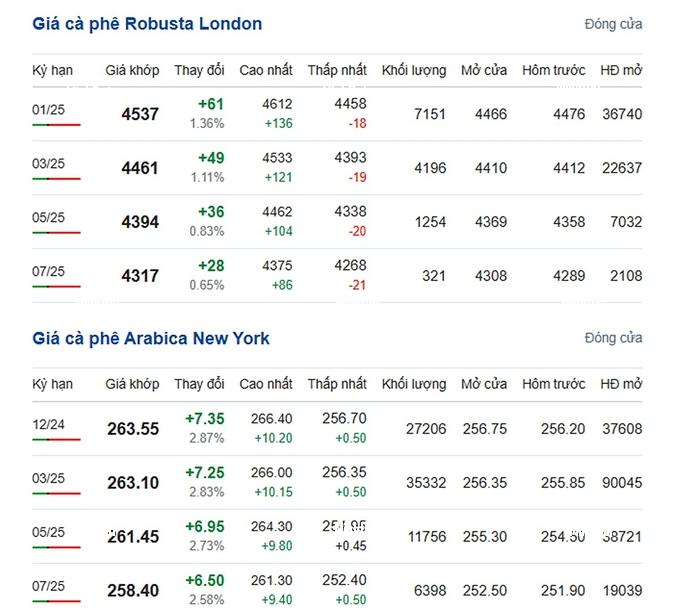Screen dimensions: 680x615
Task: Open the Giá cà phê Robusta London heading
Action: tap(147, 24)
